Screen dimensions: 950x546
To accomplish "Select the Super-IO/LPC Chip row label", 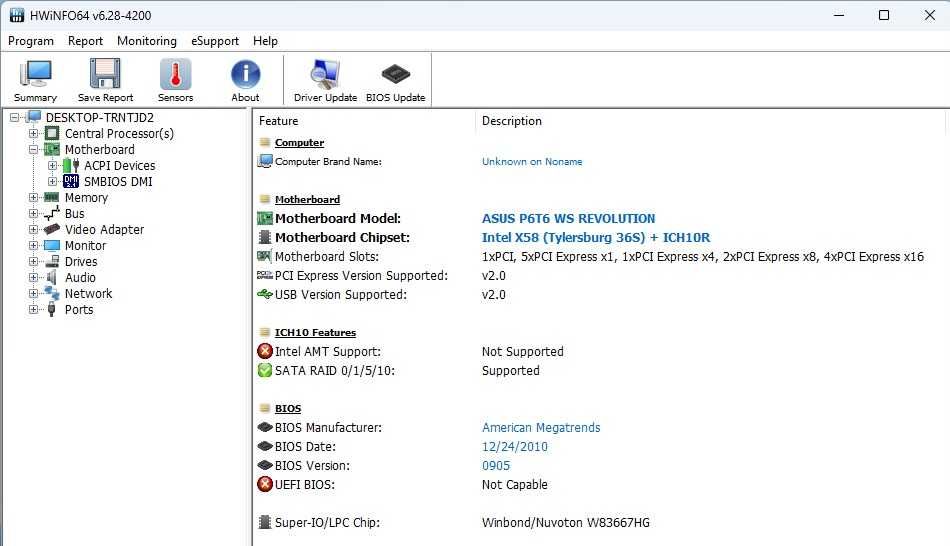I will (327, 522).
